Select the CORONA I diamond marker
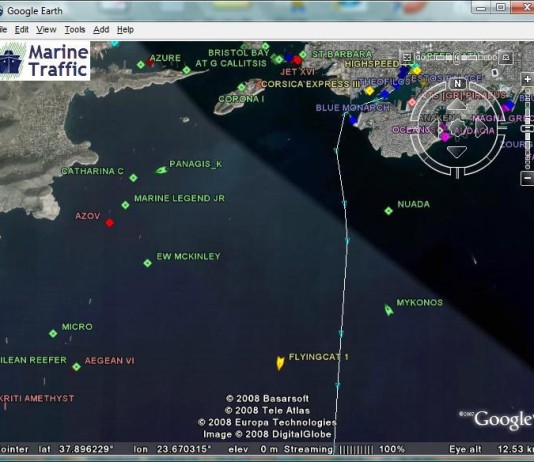The image size is (534, 462). tap(241, 87)
